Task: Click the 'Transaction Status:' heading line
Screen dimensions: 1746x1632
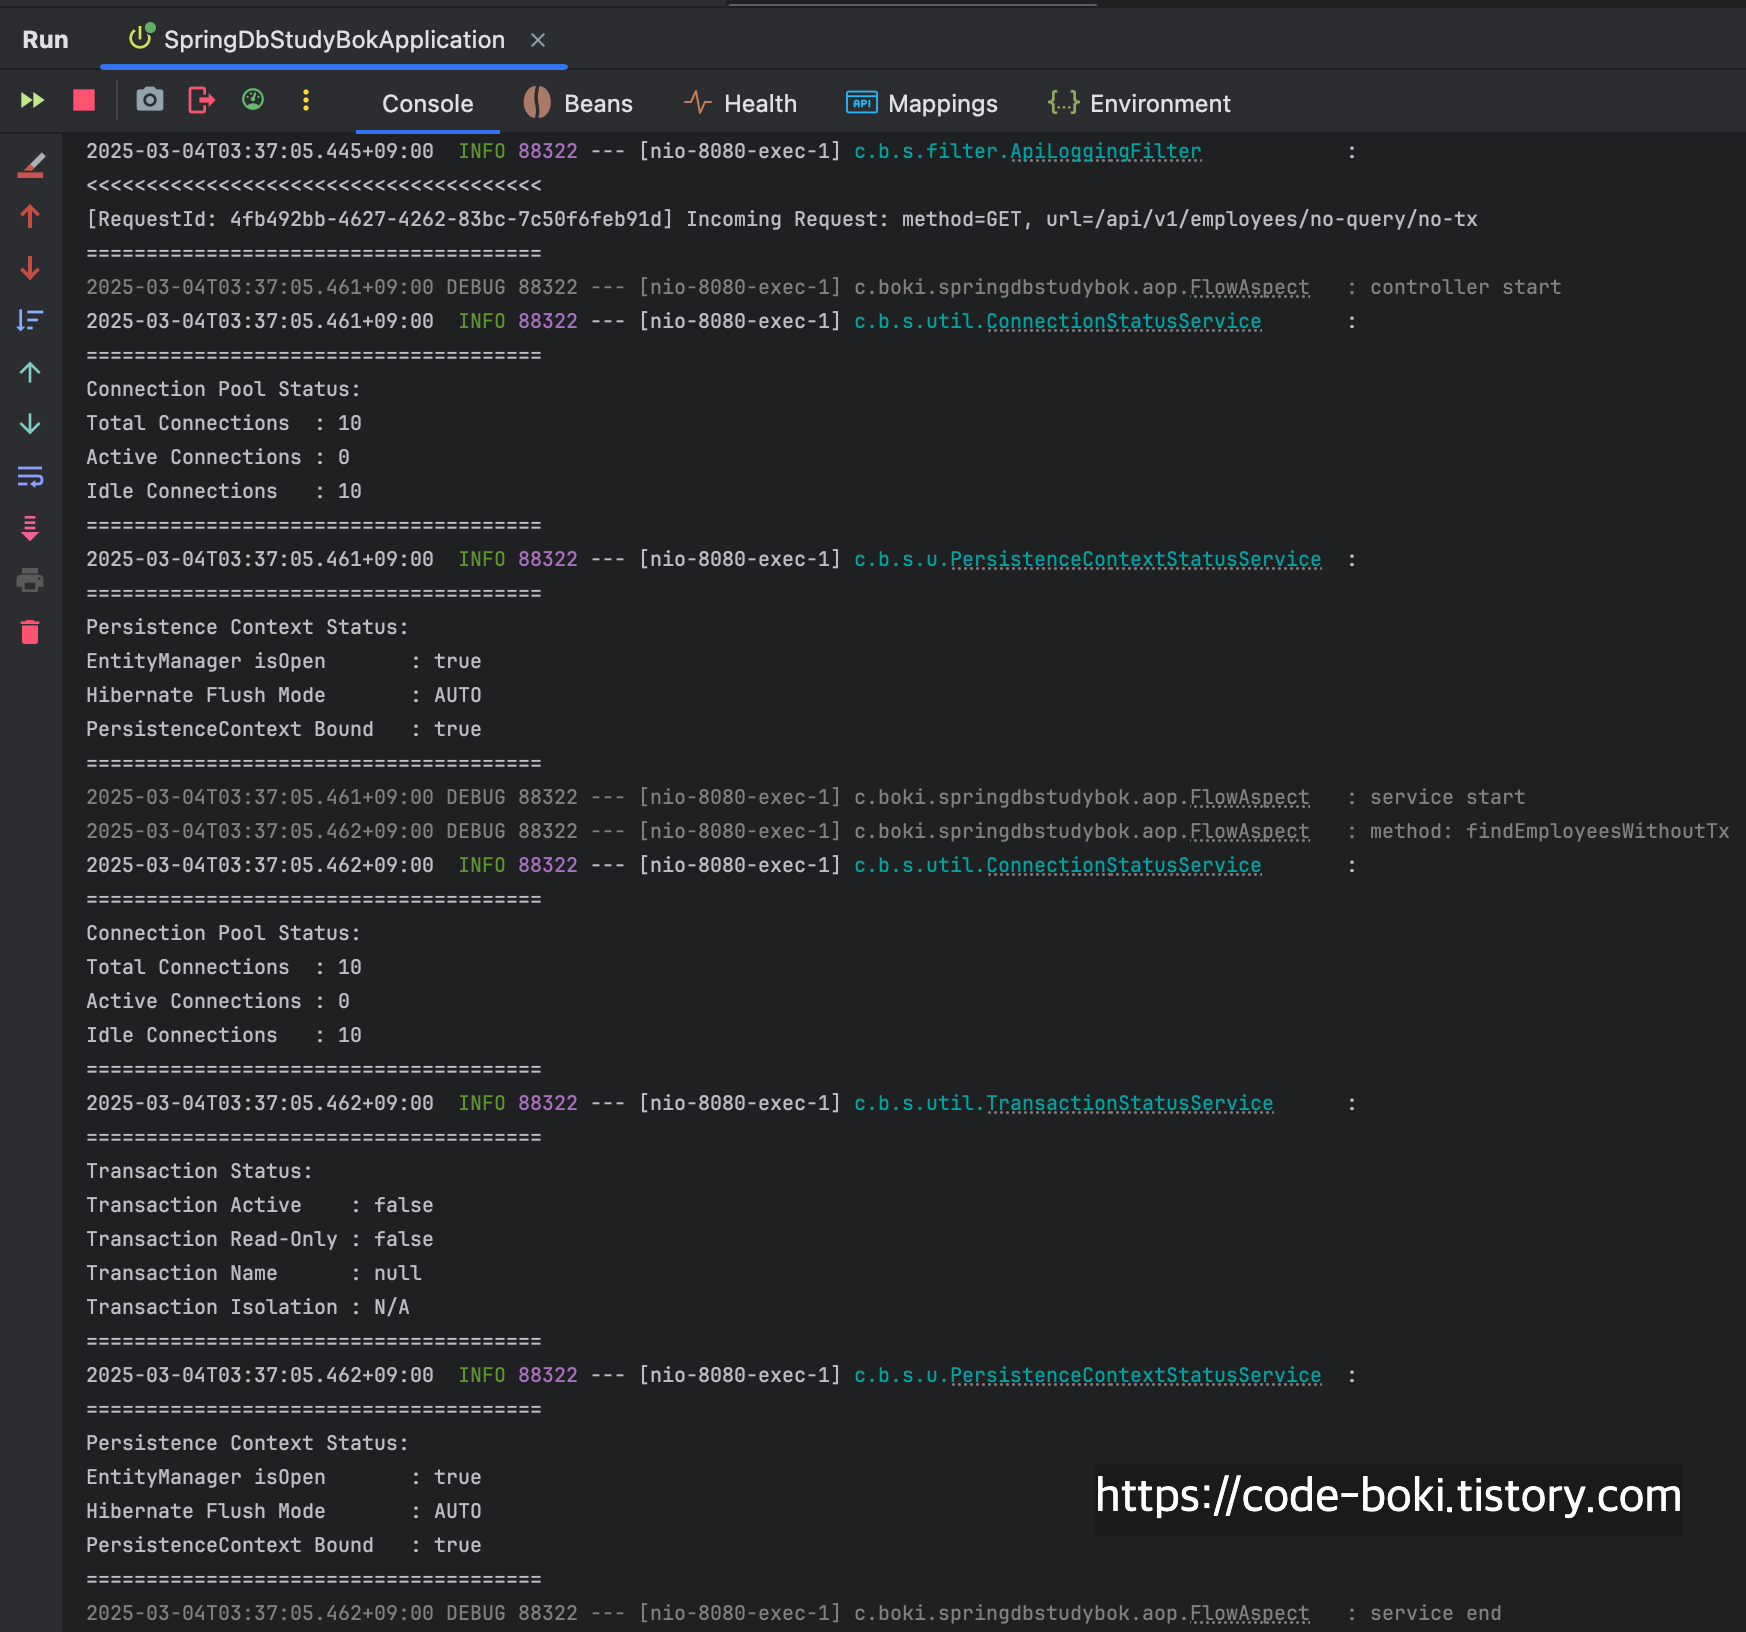Action: tap(199, 1171)
